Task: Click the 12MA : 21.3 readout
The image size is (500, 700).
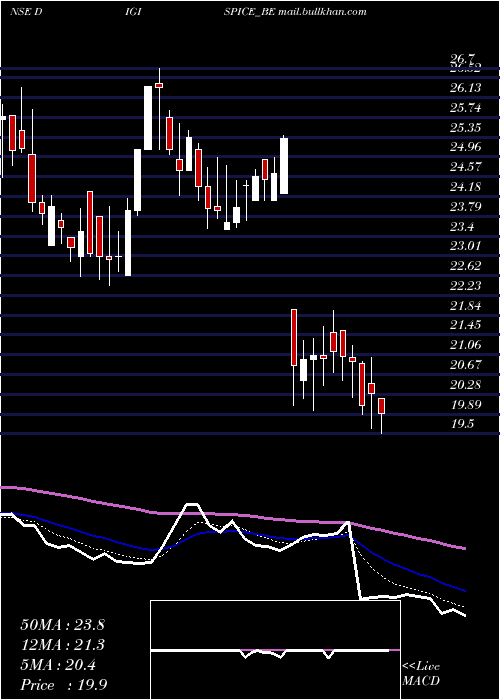Action: click(x=62, y=645)
